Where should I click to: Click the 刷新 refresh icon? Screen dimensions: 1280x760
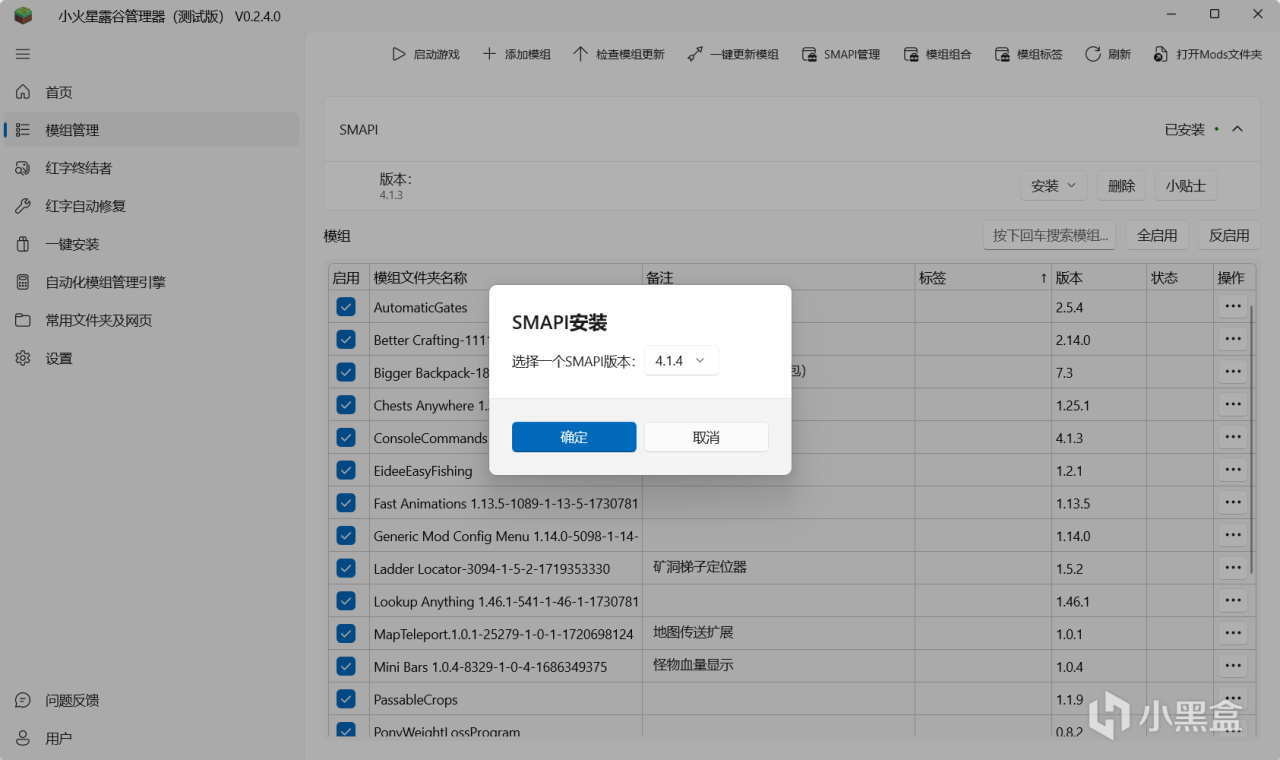coord(1093,54)
